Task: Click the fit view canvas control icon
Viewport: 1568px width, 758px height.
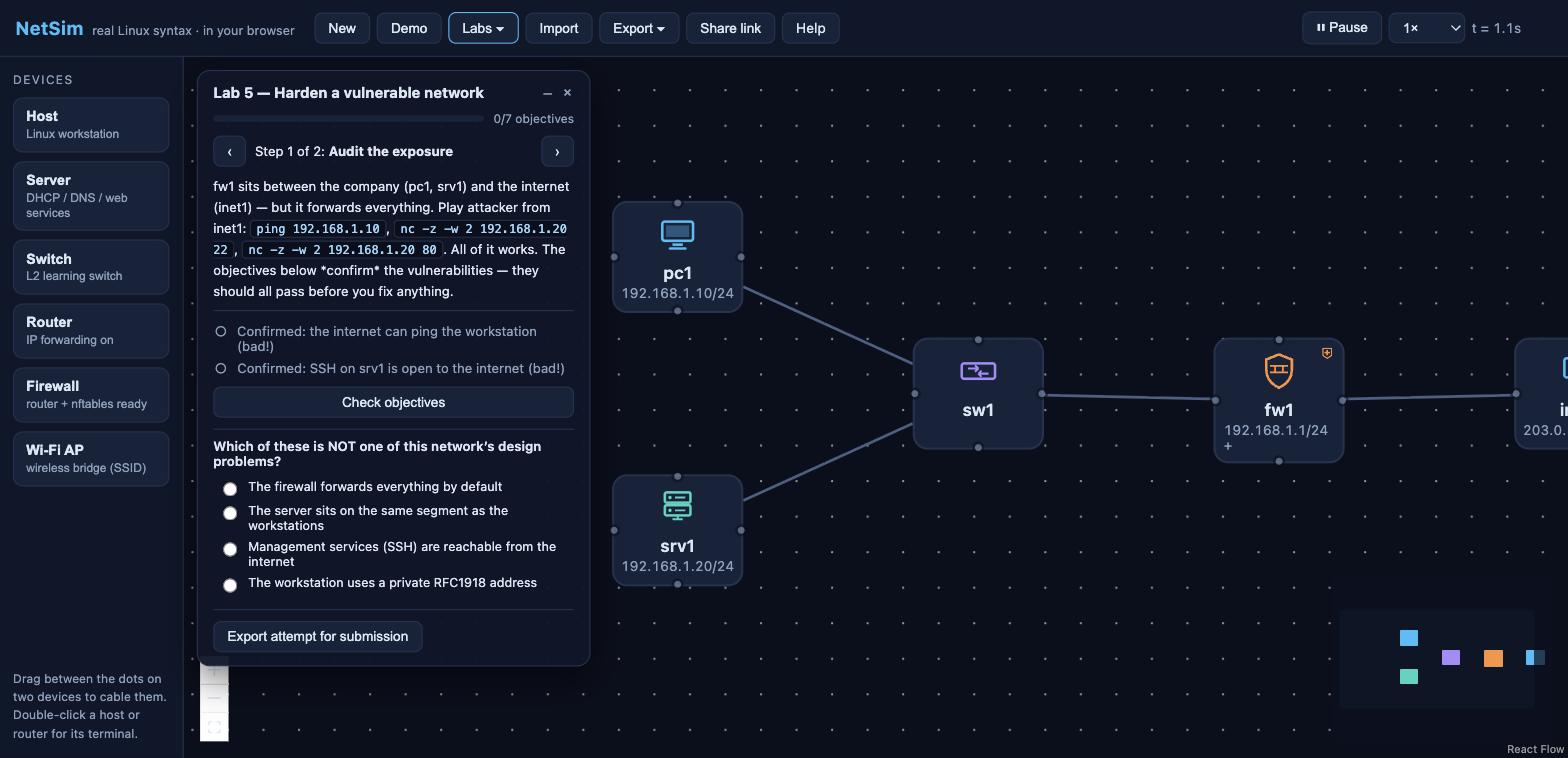Action: coord(214,727)
